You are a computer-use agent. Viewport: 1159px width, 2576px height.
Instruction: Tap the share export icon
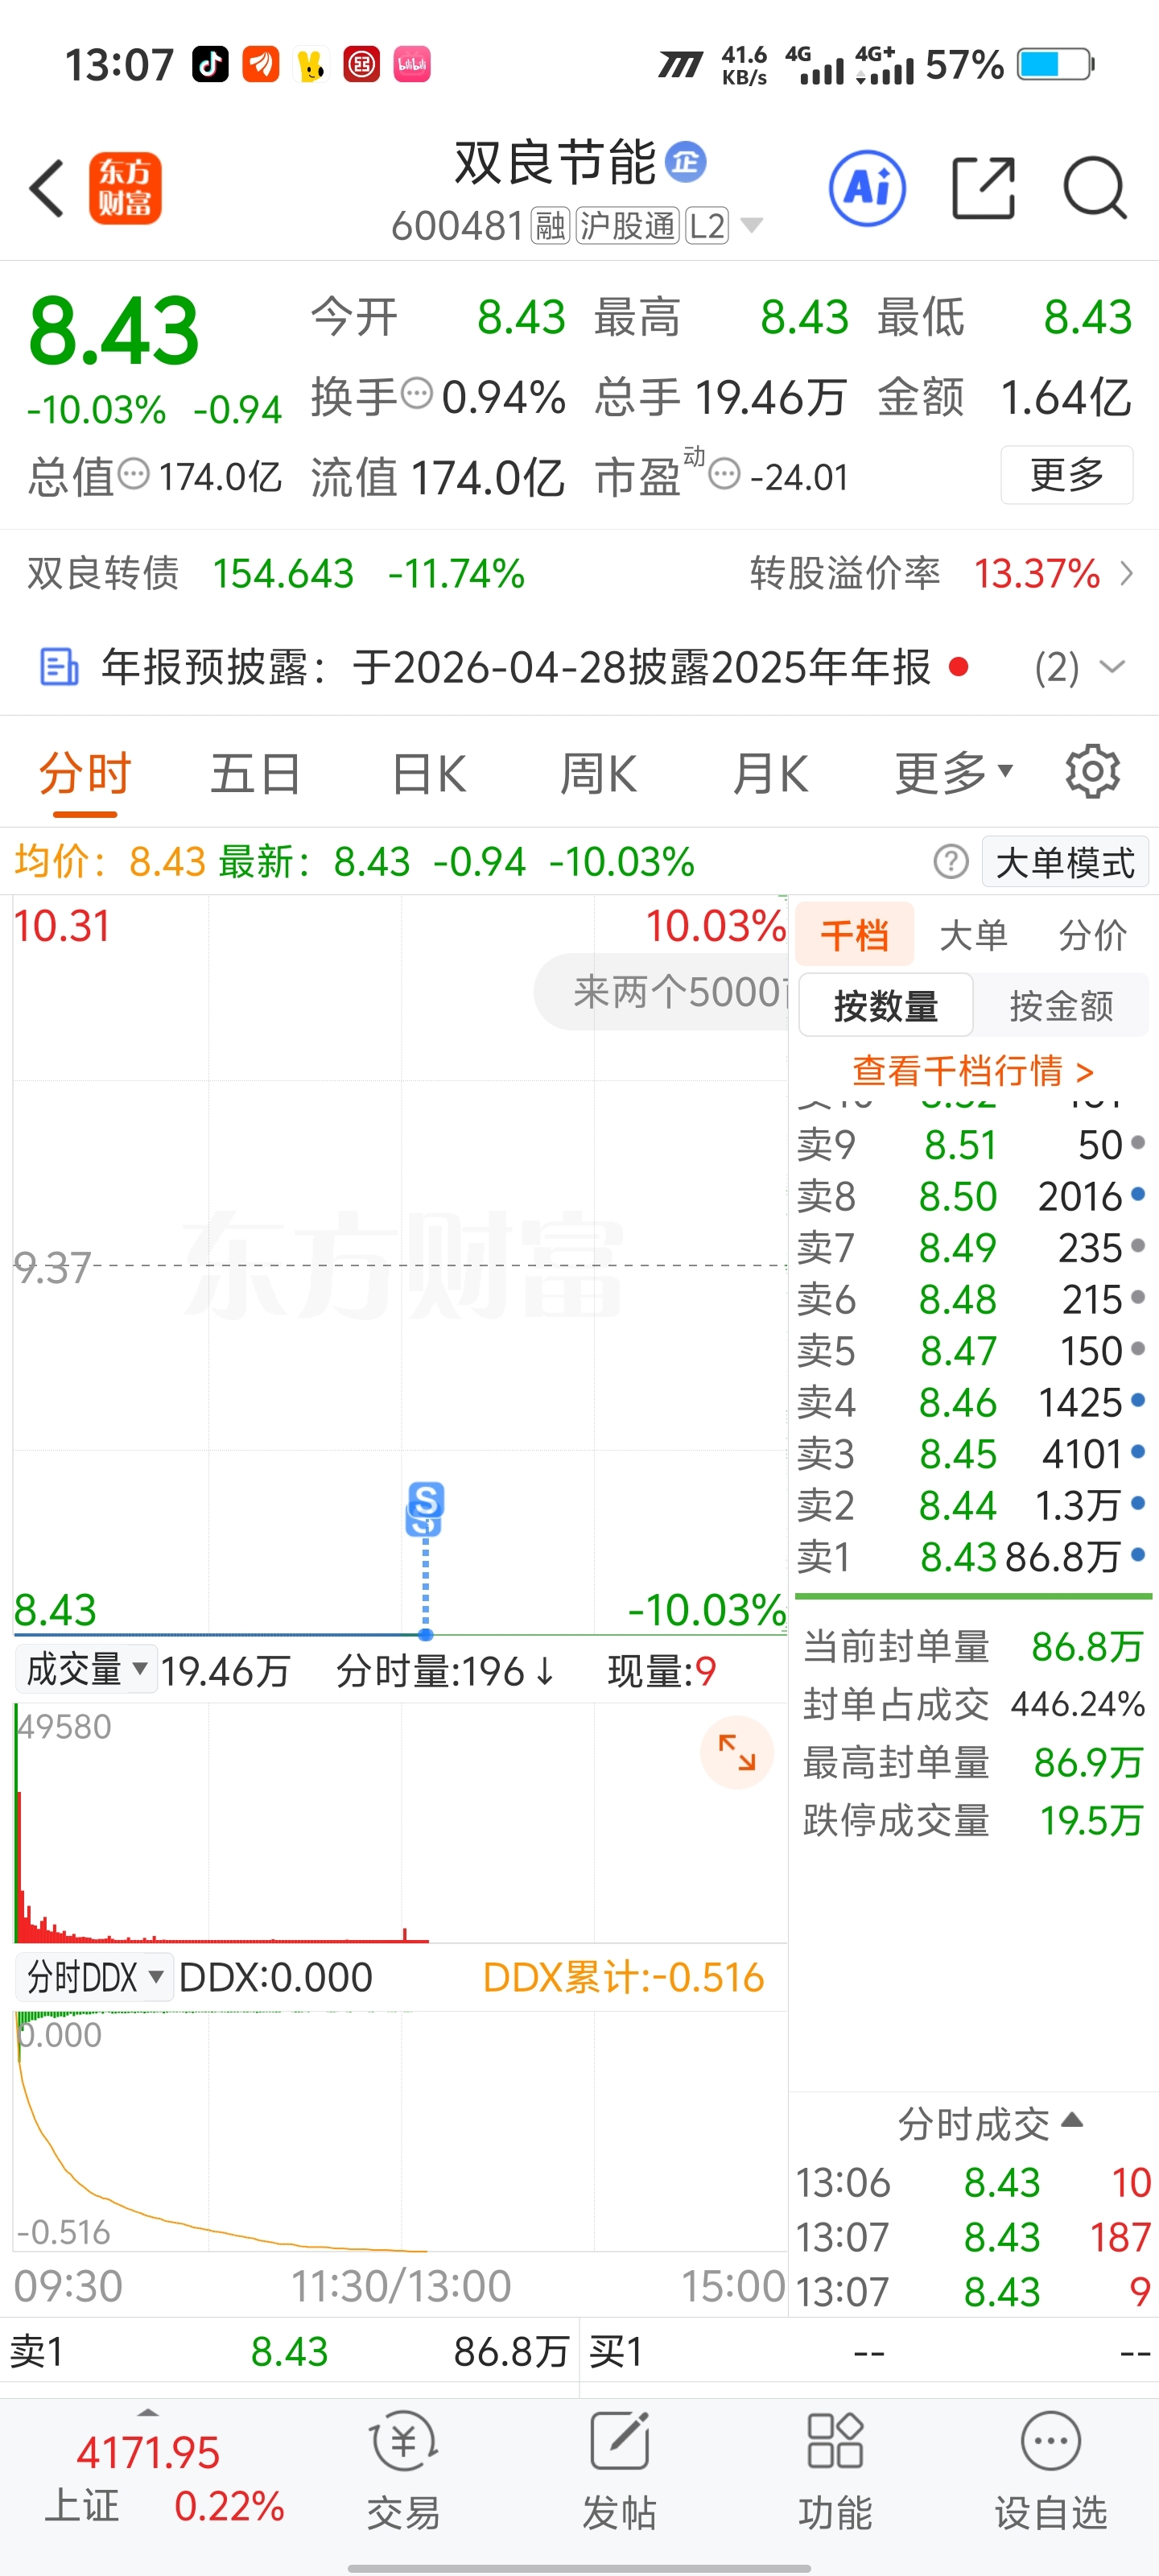(983, 188)
